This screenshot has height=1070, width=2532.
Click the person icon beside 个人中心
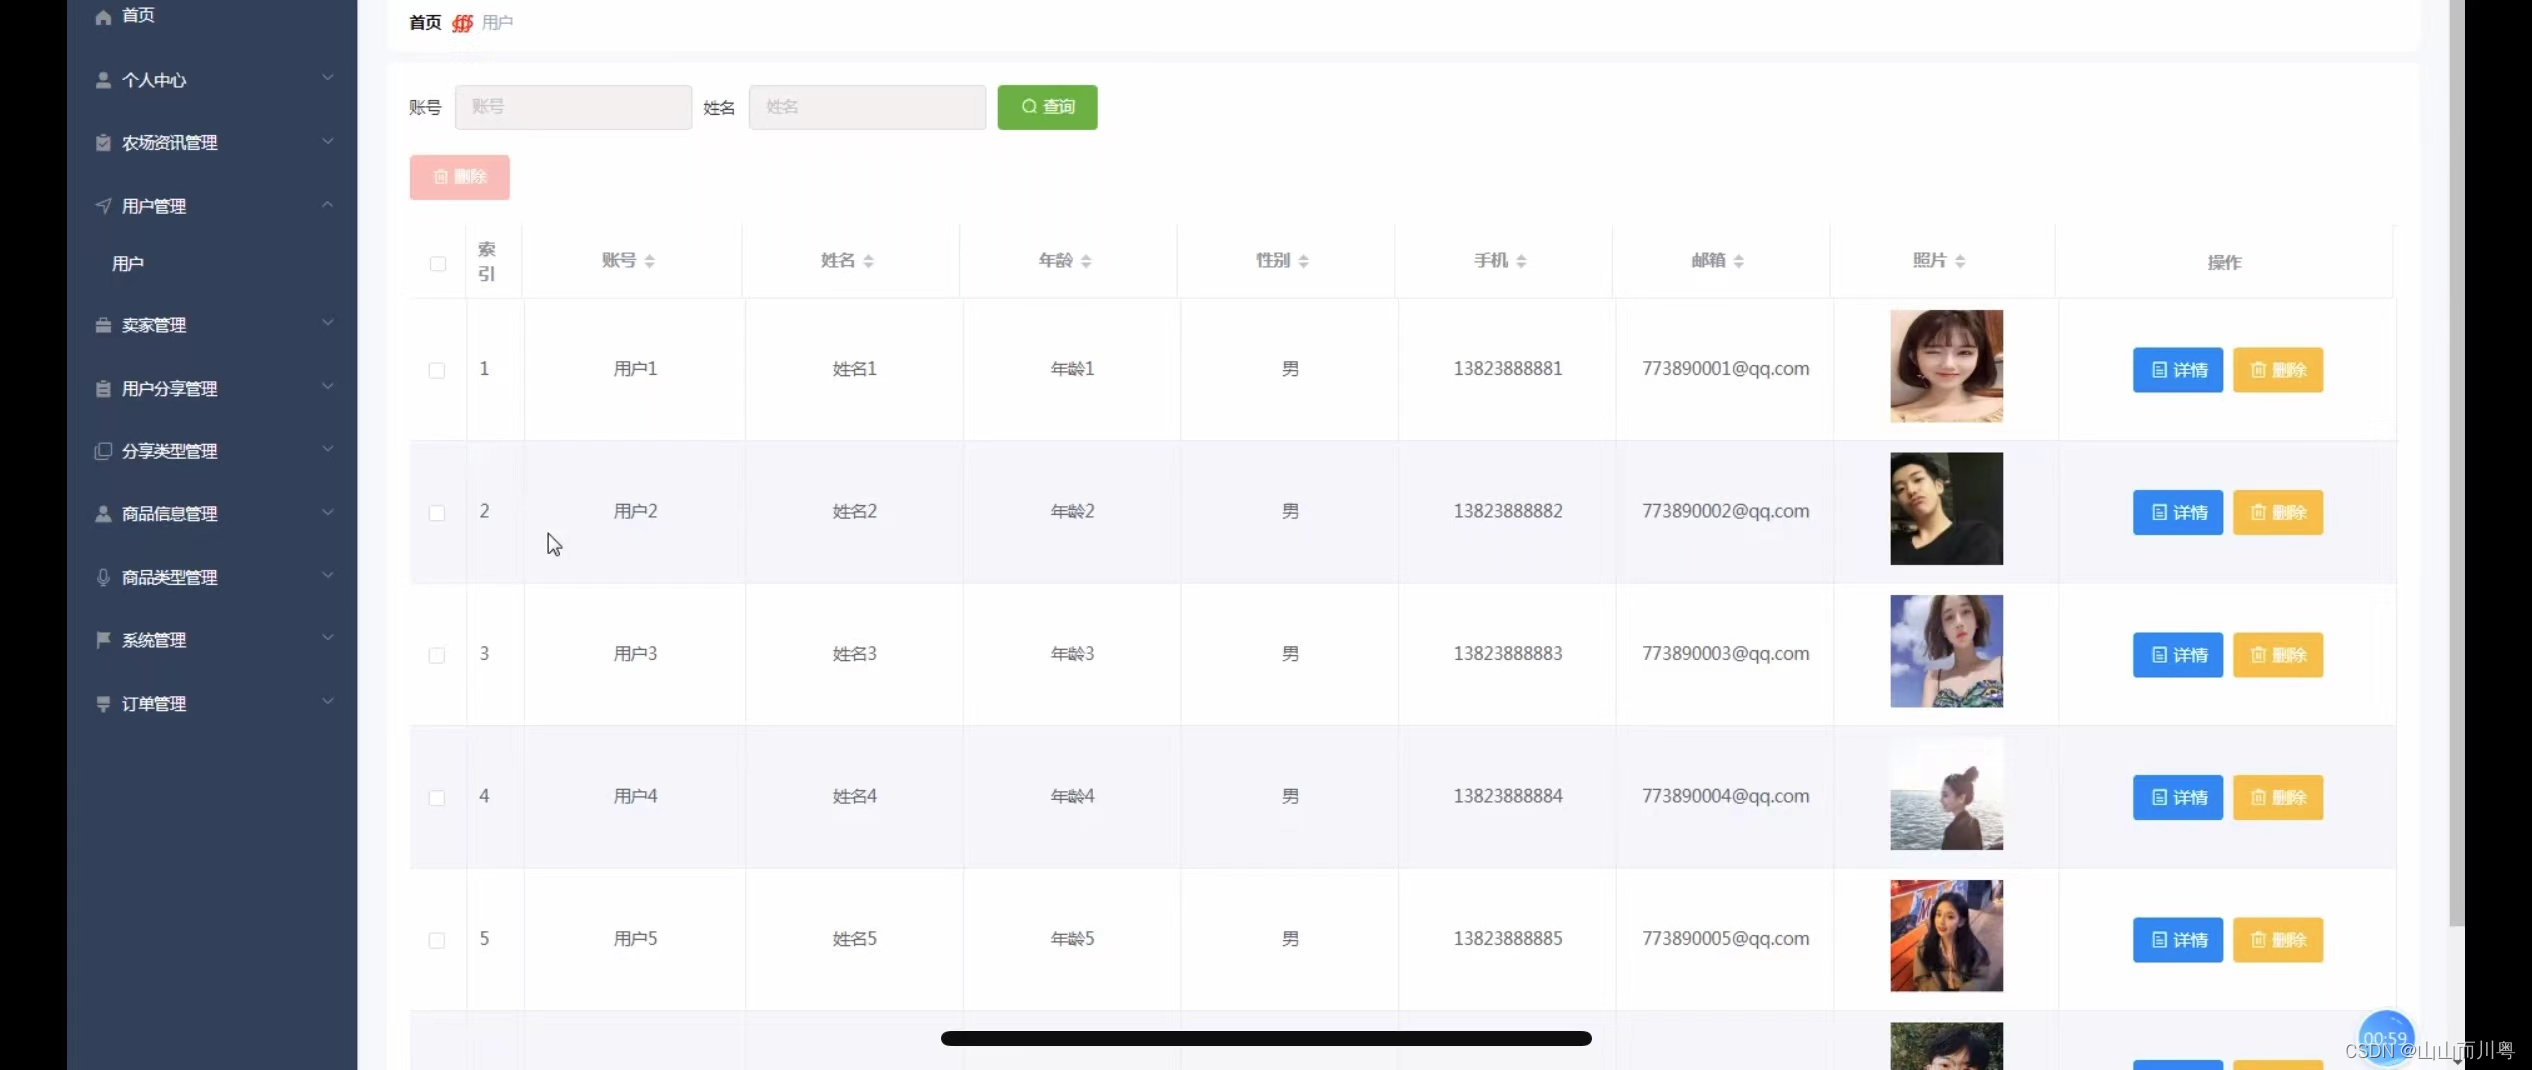103,80
